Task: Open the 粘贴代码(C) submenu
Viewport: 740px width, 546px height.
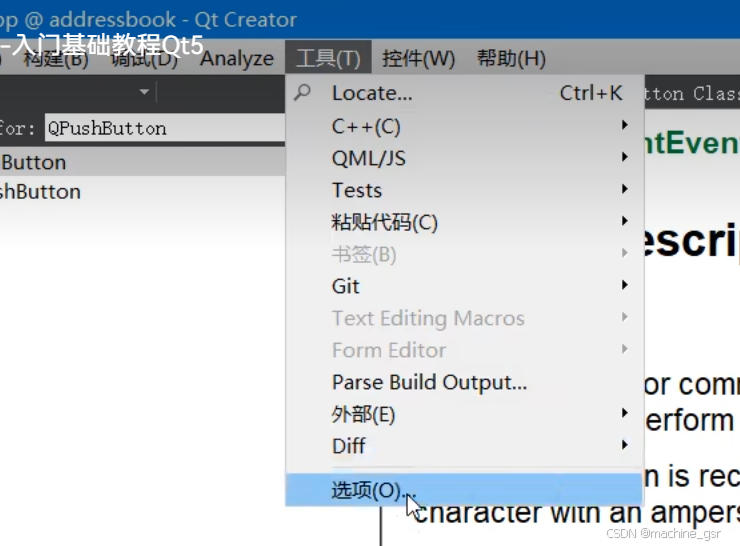Action: tap(465, 222)
